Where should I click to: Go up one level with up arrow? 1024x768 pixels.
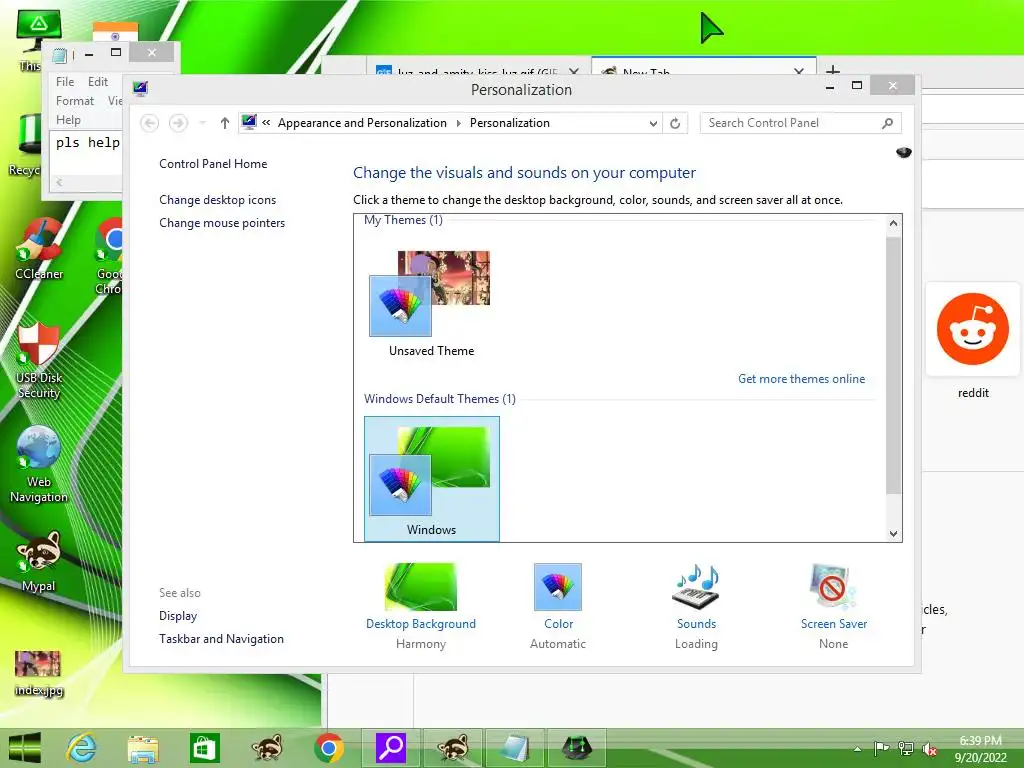coord(225,123)
